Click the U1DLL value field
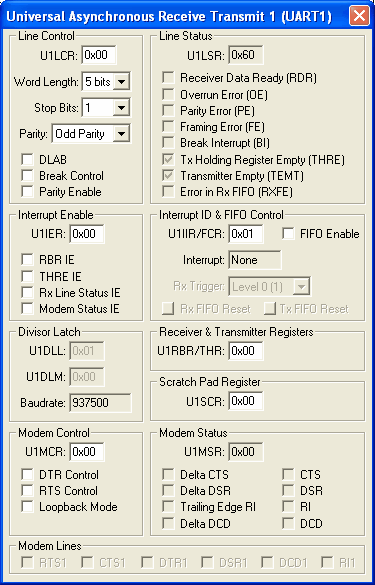 coord(87,351)
